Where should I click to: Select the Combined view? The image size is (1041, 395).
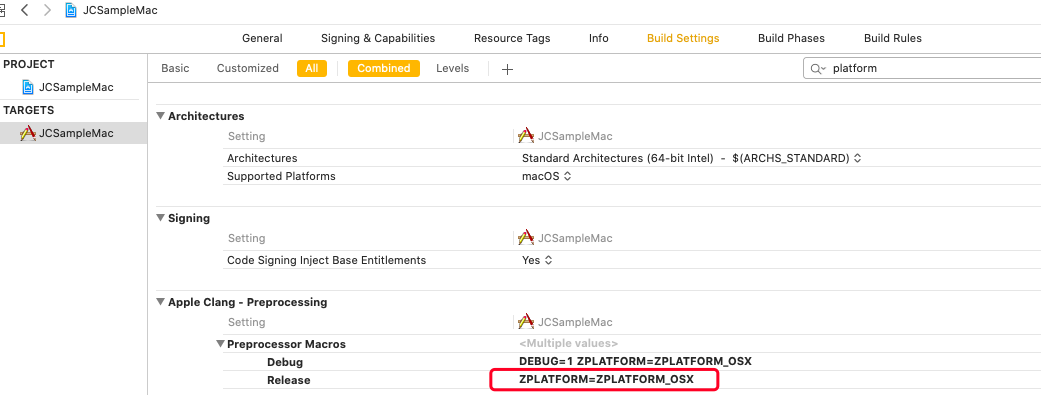(x=384, y=68)
